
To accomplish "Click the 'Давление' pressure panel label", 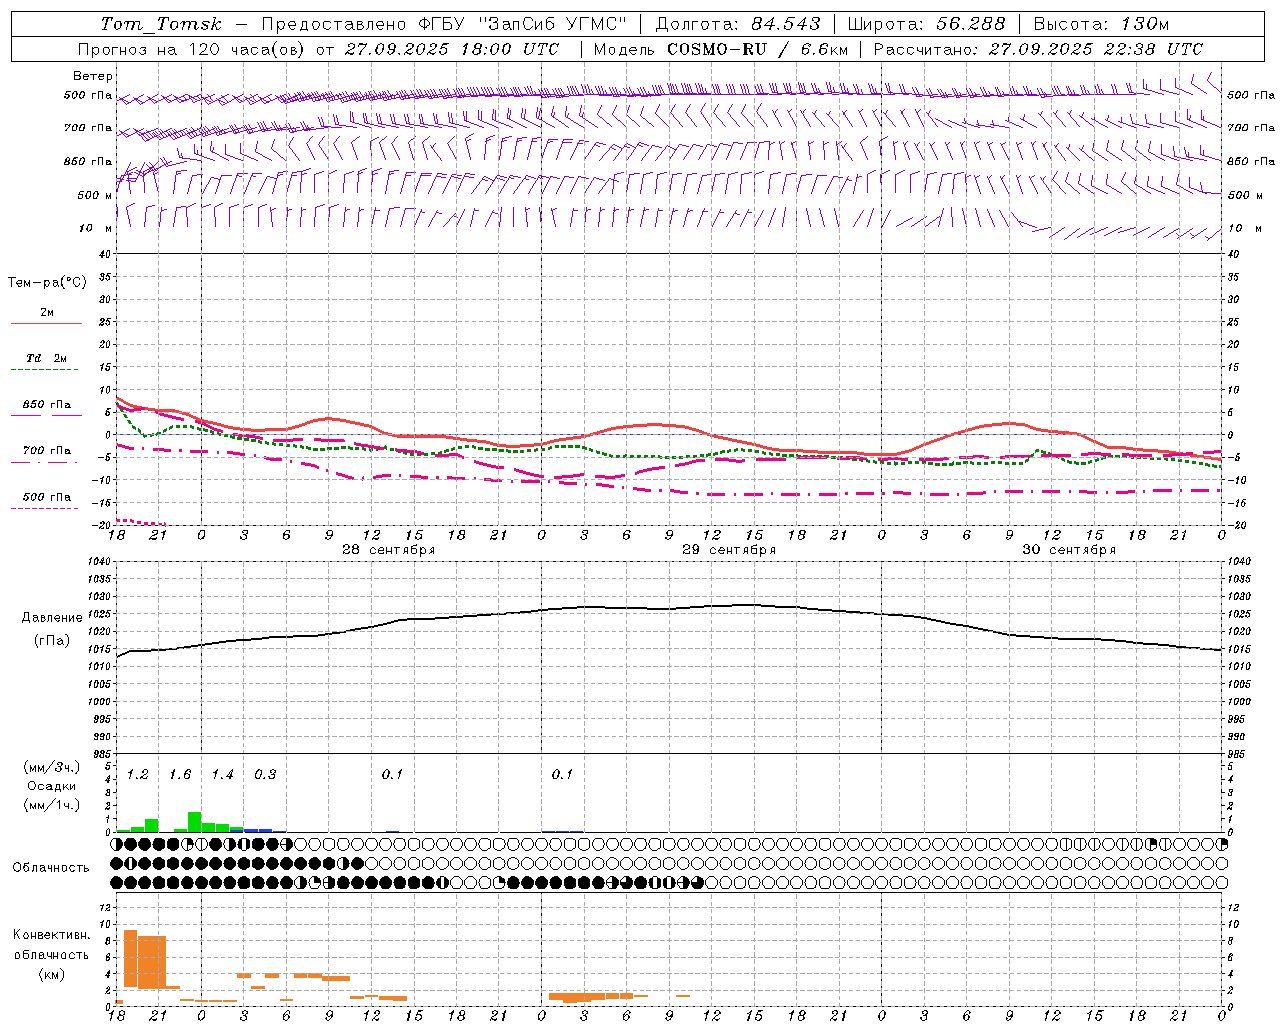I will [52, 618].
